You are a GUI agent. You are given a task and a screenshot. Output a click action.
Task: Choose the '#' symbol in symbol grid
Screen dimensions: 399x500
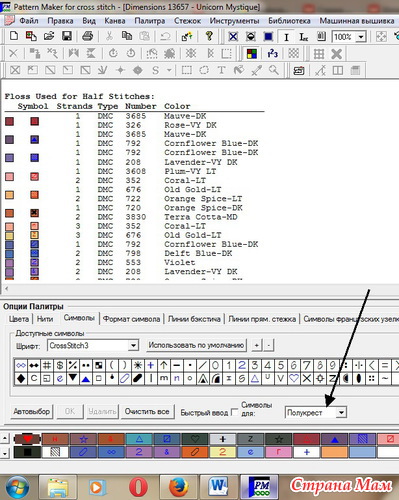point(47,365)
